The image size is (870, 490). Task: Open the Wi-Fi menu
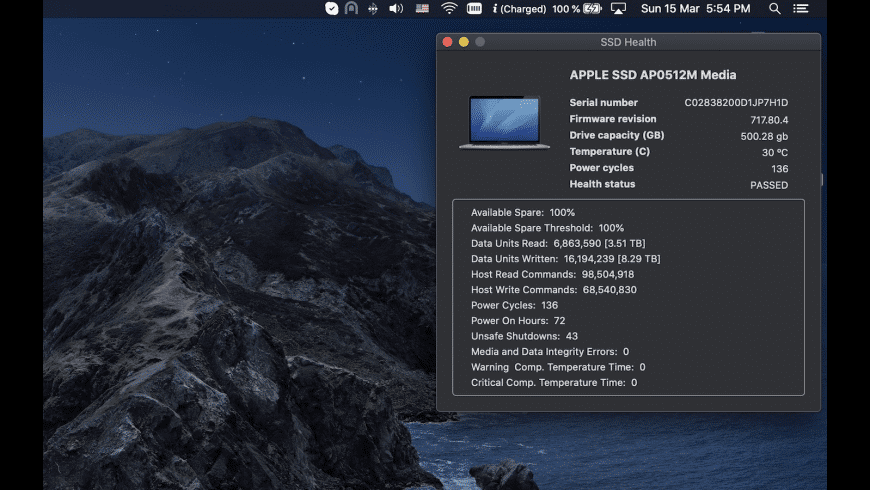(449, 8)
